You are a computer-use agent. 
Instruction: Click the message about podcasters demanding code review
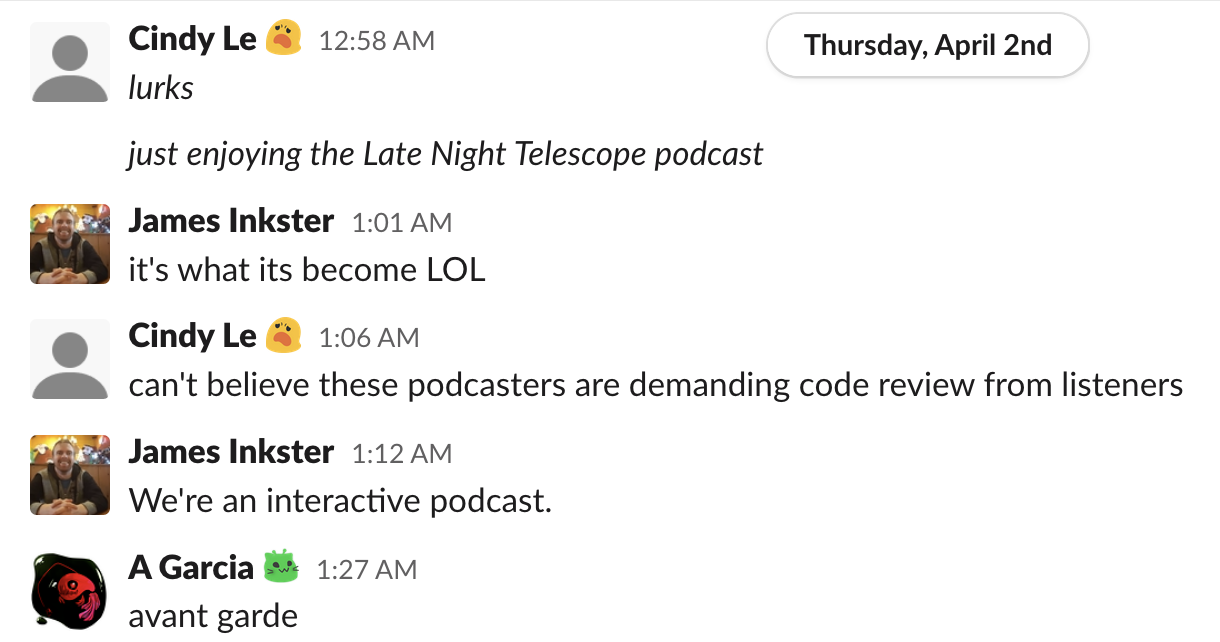click(656, 385)
